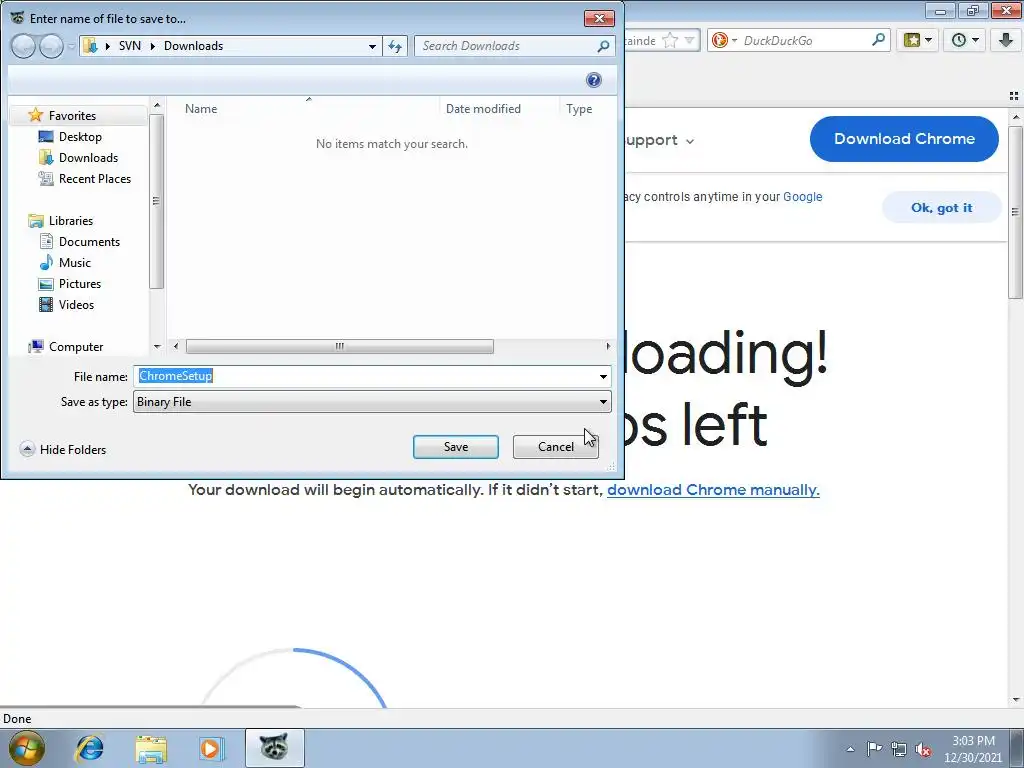
Task: Click the browser search magnifier icon
Action: tap(879, 40)
